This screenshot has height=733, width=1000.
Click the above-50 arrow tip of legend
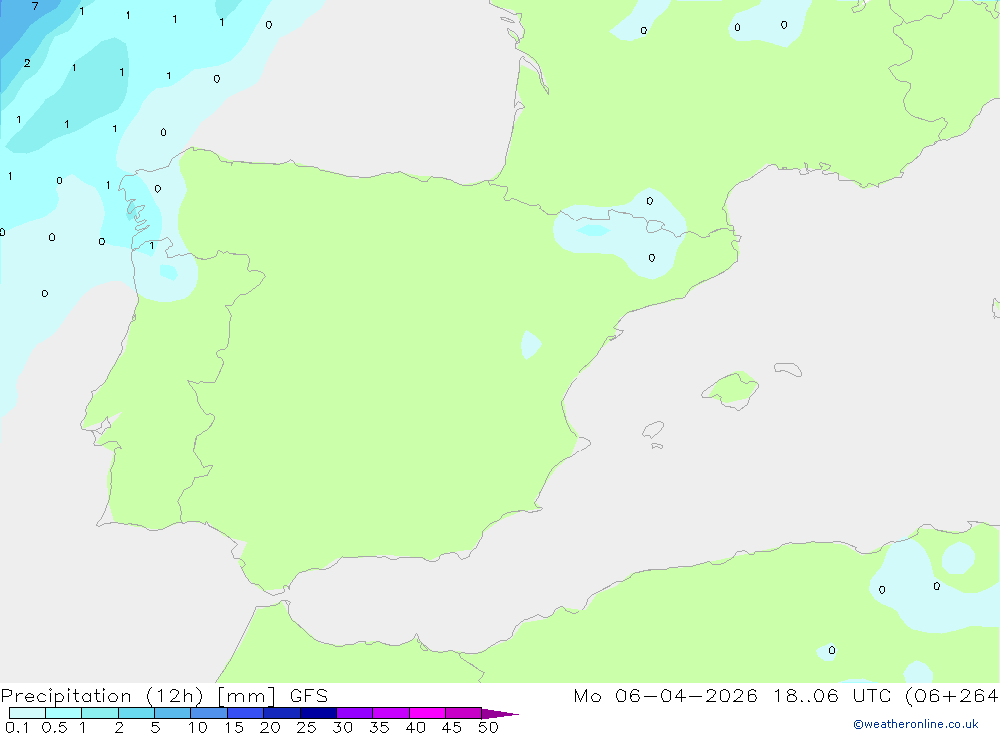pos(499,714)
